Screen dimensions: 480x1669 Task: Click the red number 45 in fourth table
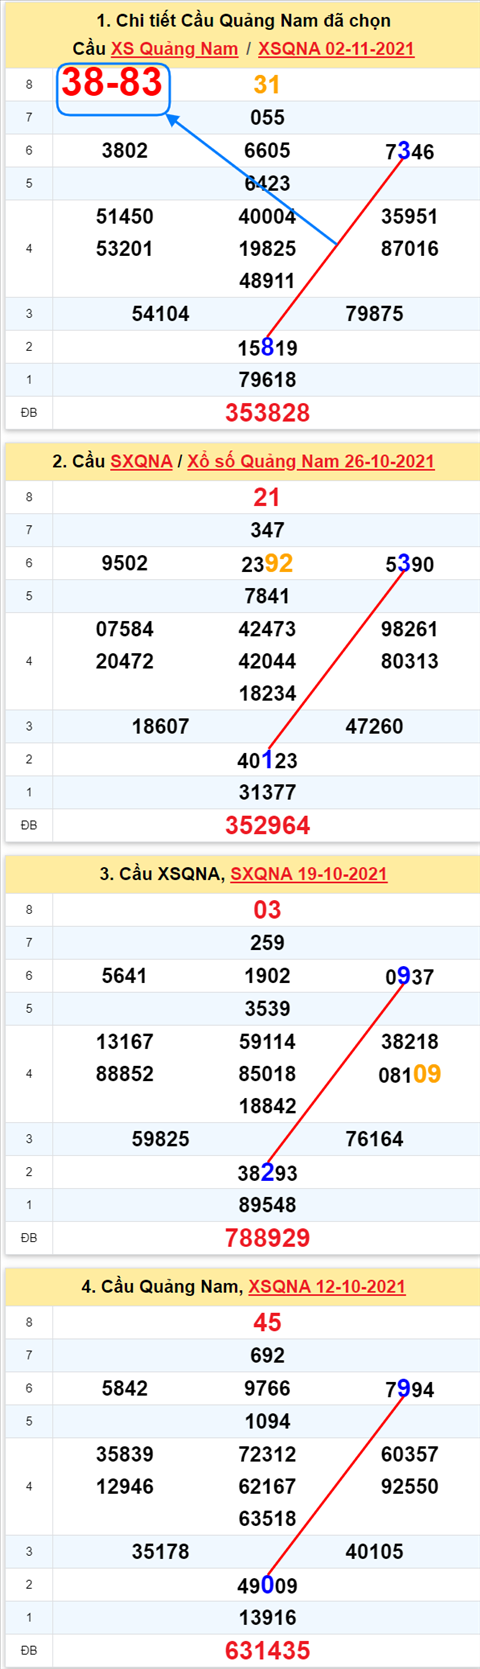(267, 1323)
